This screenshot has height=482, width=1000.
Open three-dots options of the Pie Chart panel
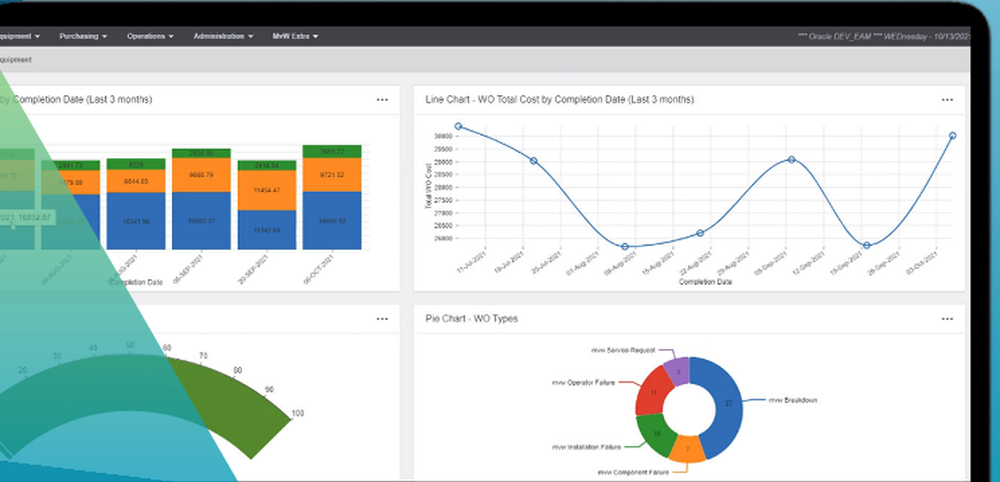947,319
